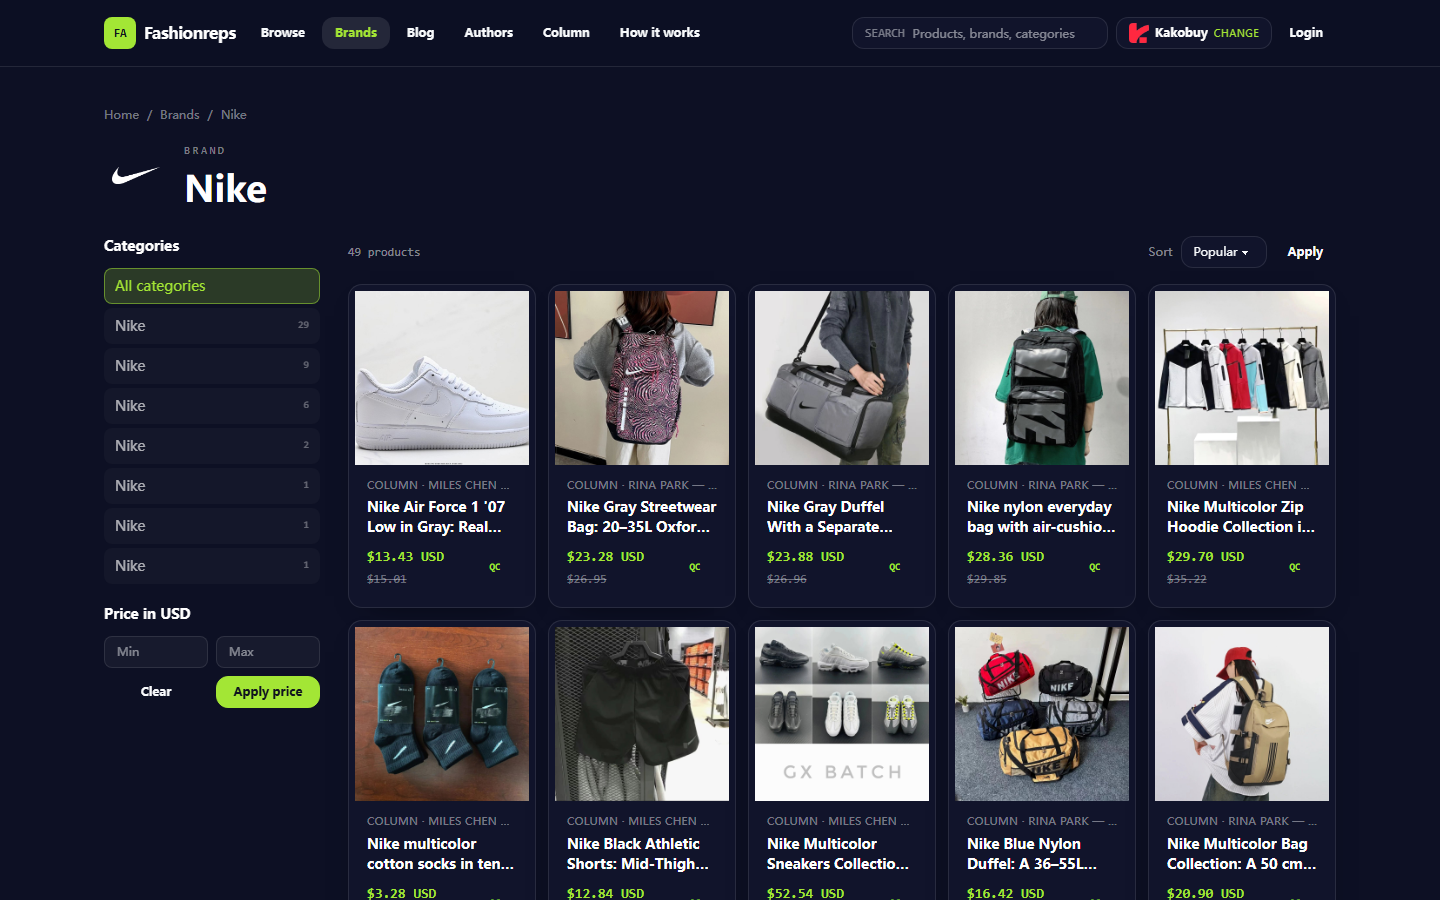Navigate to Column in the top nav
The width and height of the screenshot is (1440, 900).
tap(566, 33)
